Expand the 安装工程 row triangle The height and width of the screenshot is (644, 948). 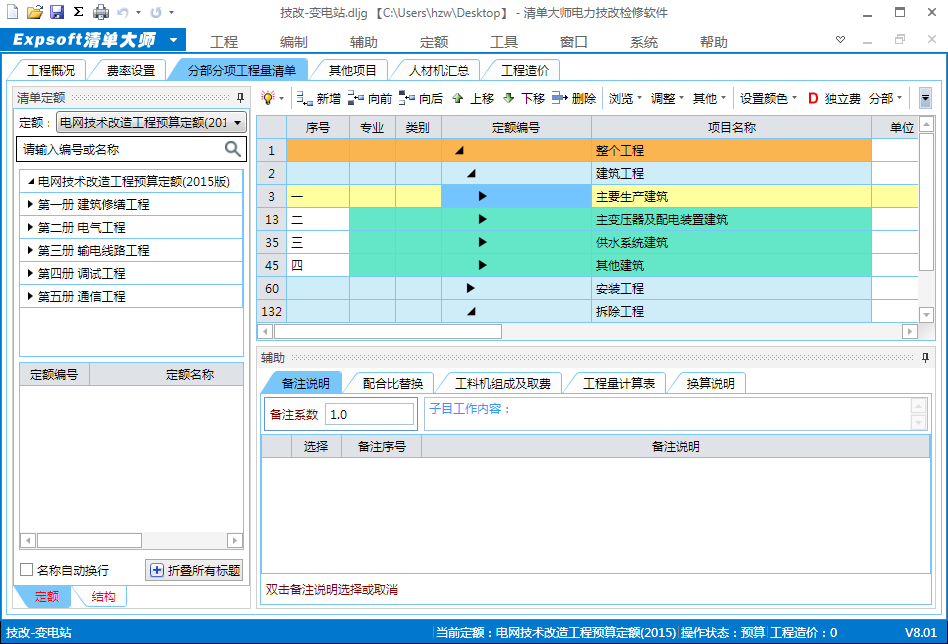[x=470, y=288]
